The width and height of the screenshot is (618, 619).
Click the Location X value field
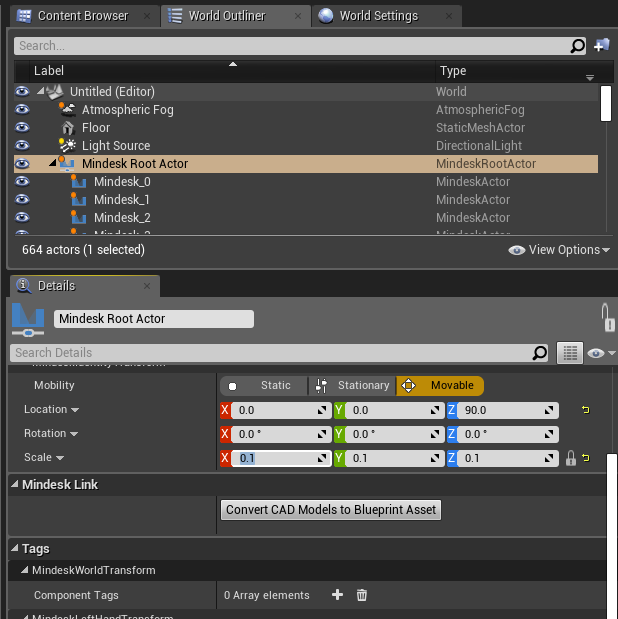pos(281,411)
